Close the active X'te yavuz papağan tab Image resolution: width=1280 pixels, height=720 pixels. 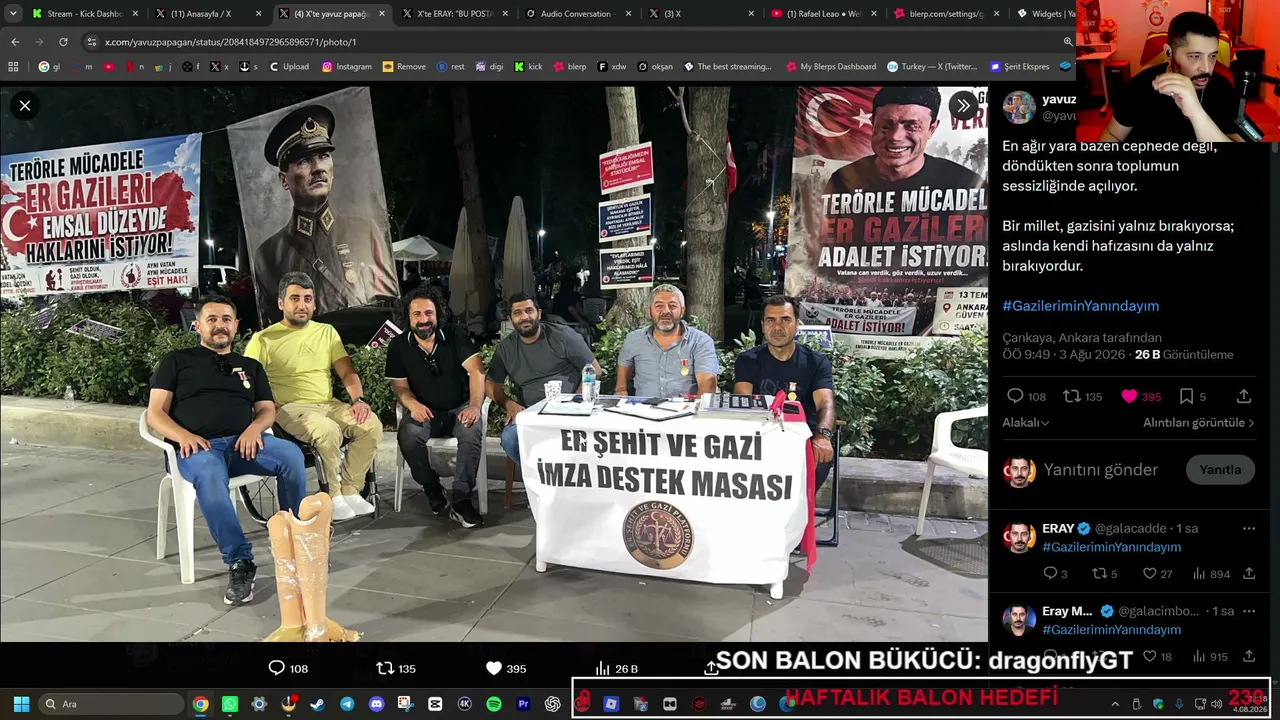pos(382,14)
